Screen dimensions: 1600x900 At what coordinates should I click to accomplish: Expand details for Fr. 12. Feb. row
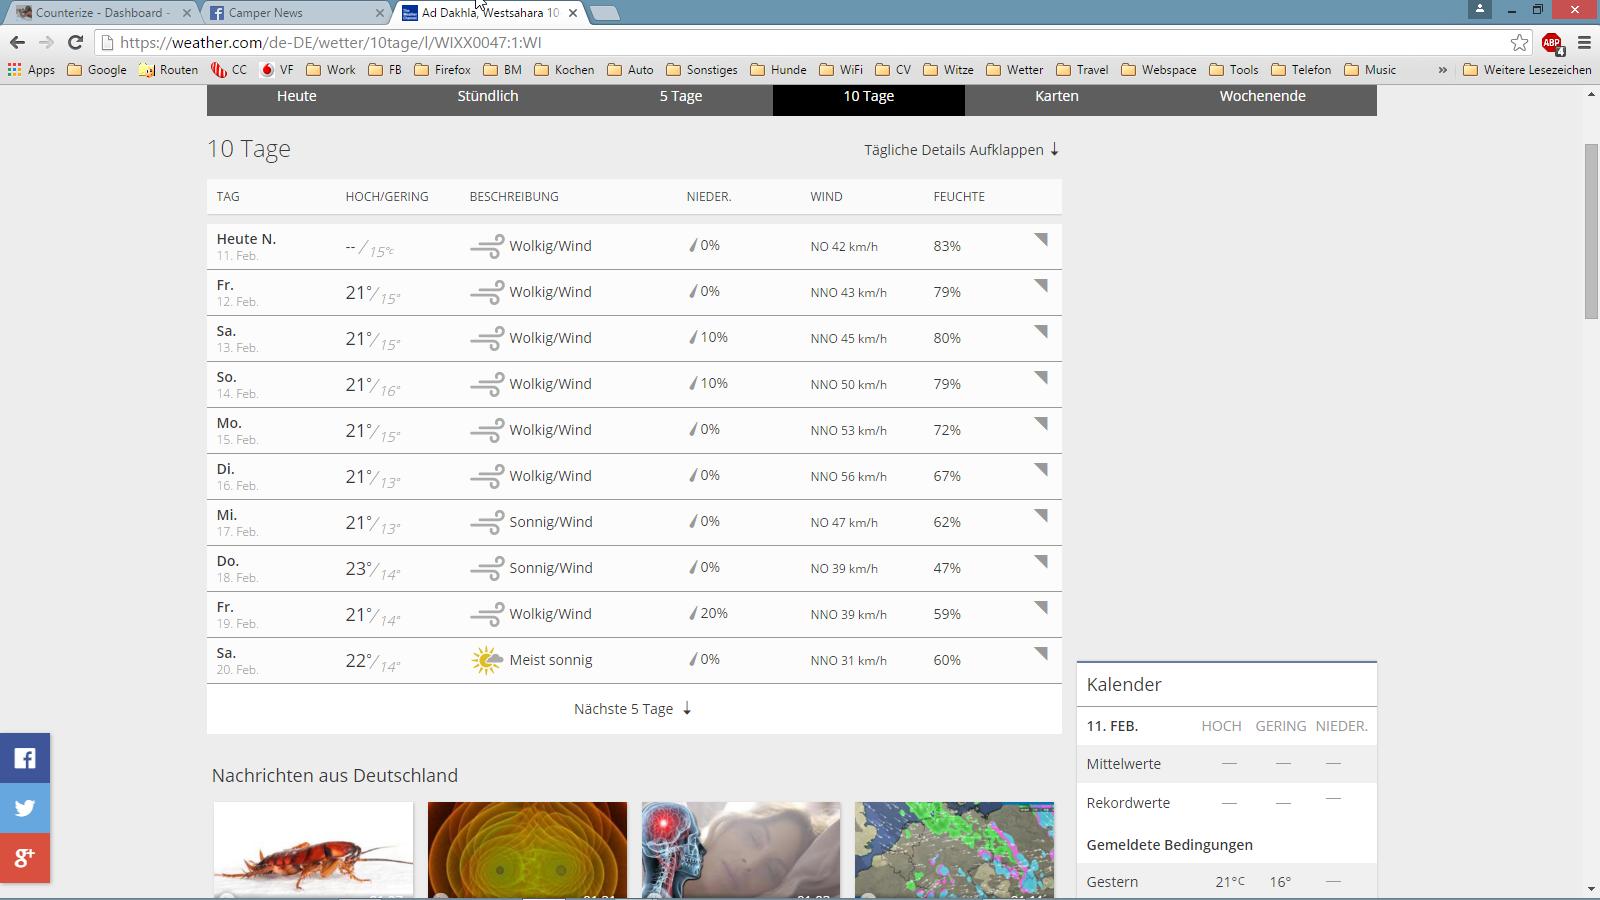tap(1041, 285)
